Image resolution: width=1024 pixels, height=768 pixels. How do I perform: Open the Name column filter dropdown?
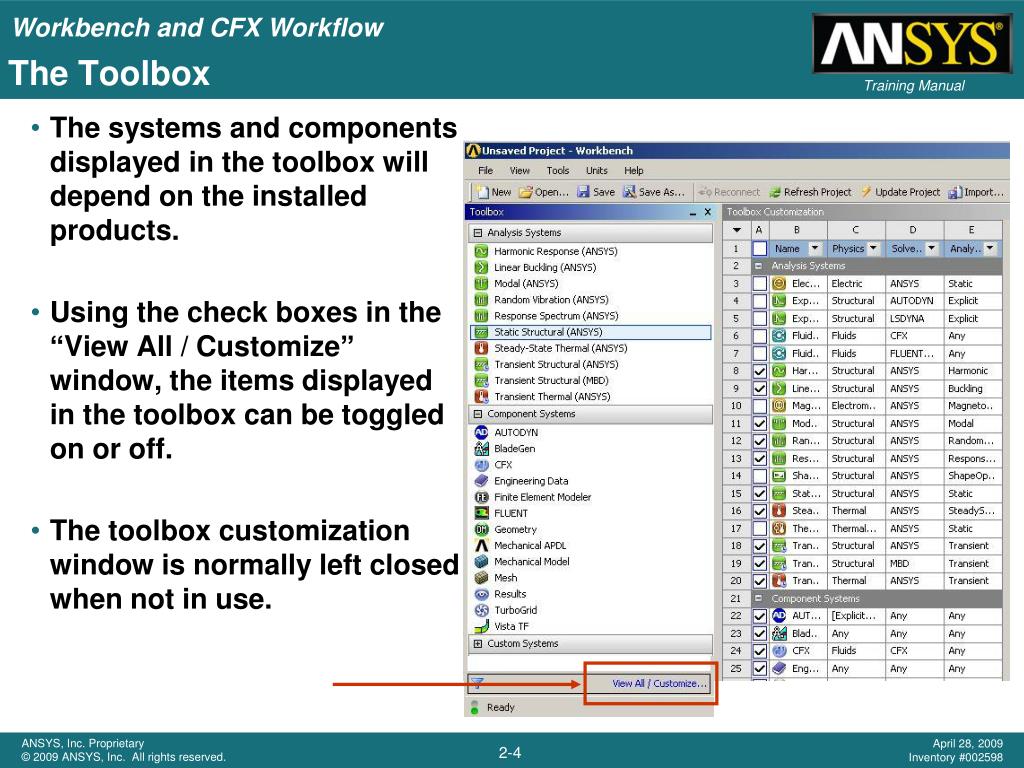[x=814, y=248]
